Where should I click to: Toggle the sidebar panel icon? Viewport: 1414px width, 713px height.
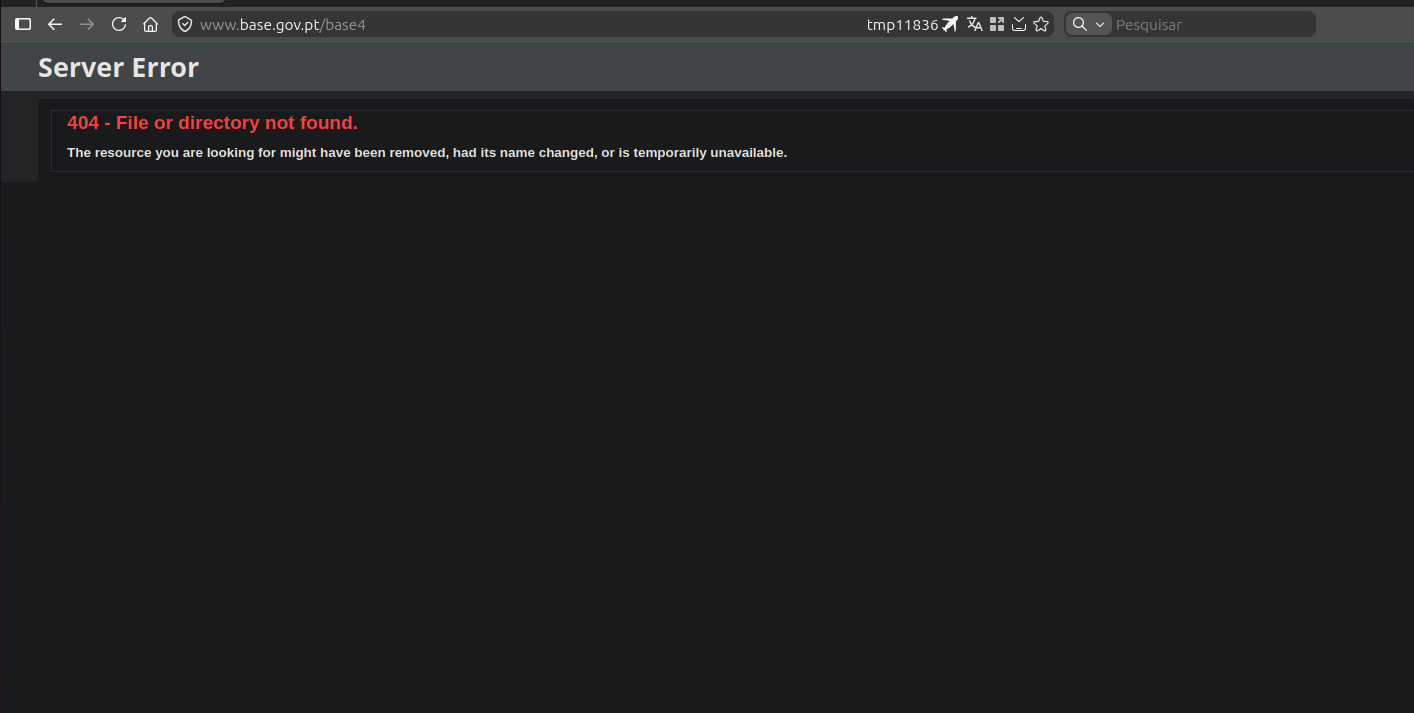[23, 24]
